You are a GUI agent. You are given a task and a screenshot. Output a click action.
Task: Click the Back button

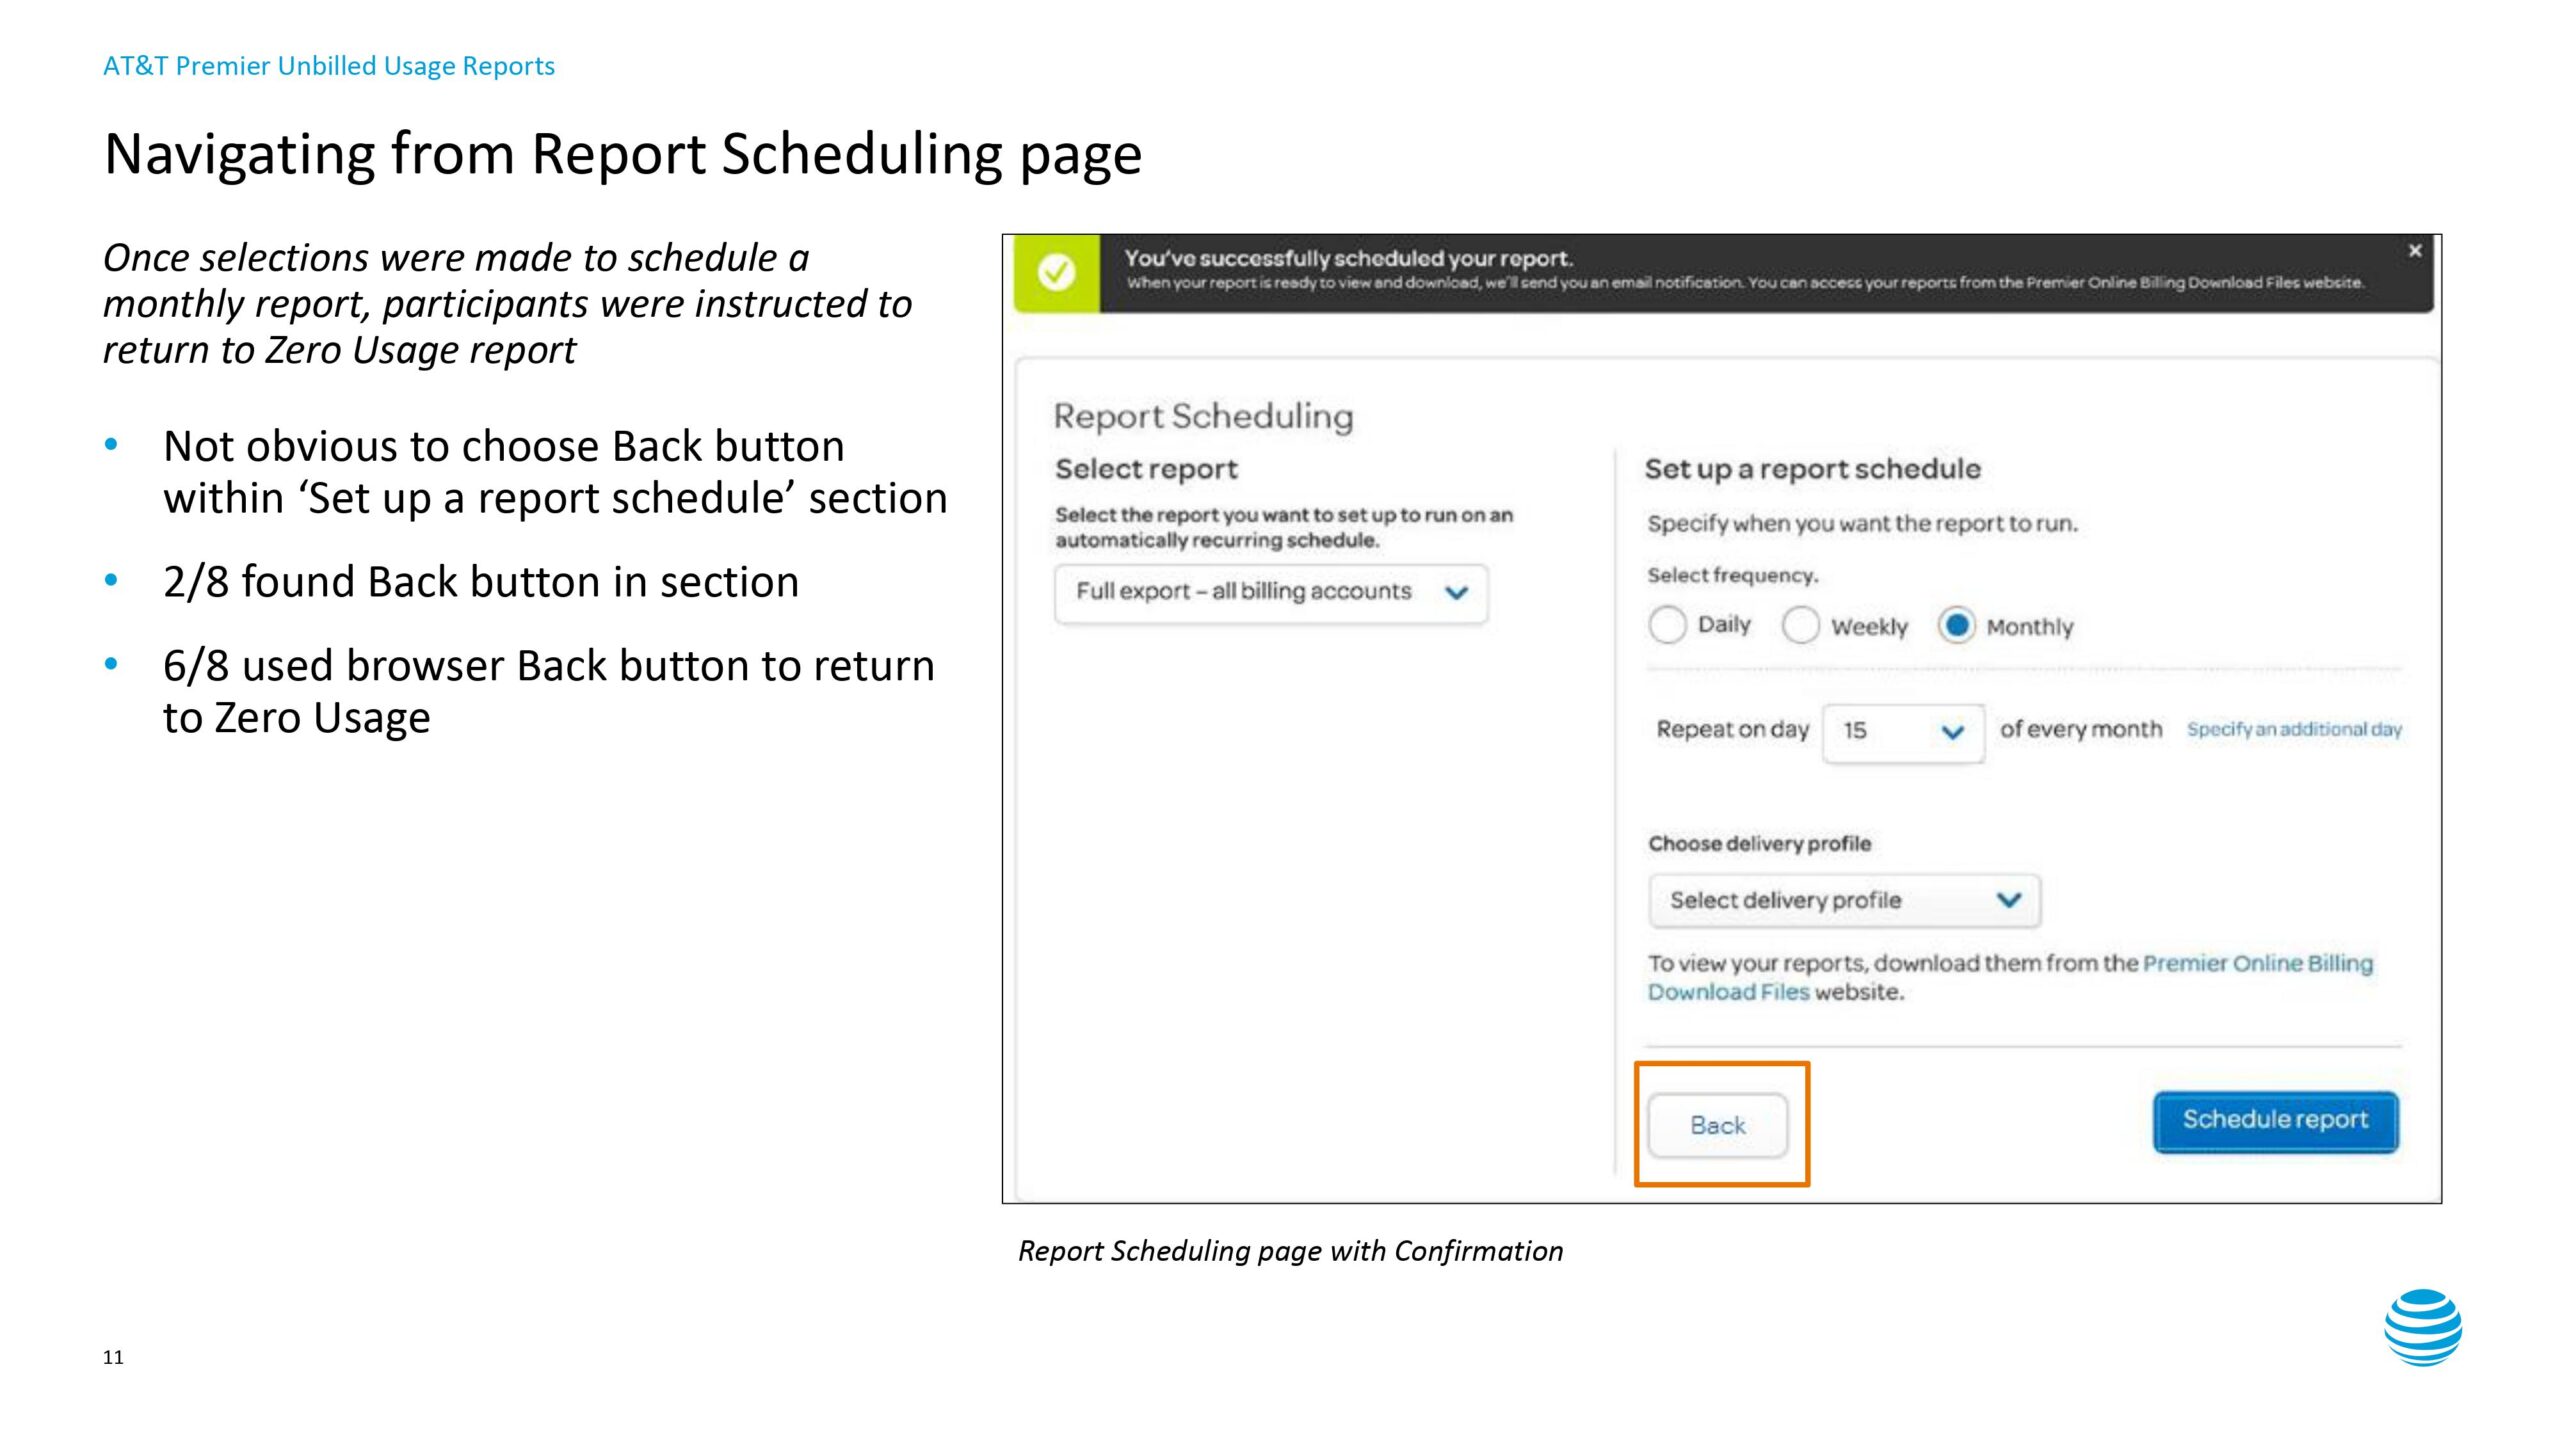point(1717,1125)
